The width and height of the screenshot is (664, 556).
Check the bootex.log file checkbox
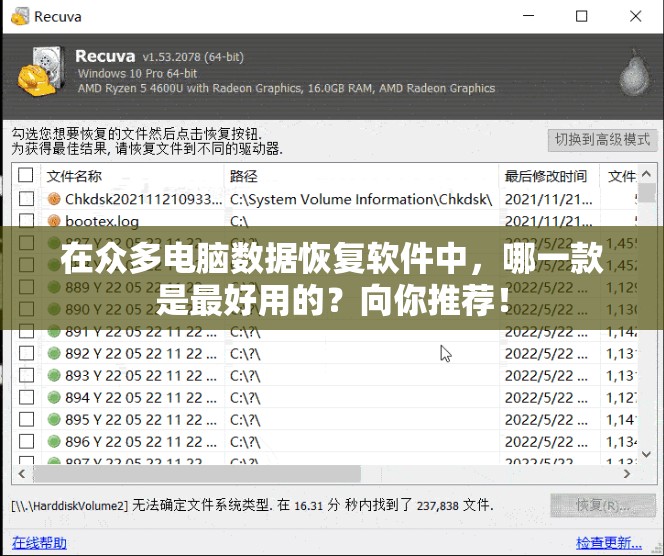tap(26, 221)
